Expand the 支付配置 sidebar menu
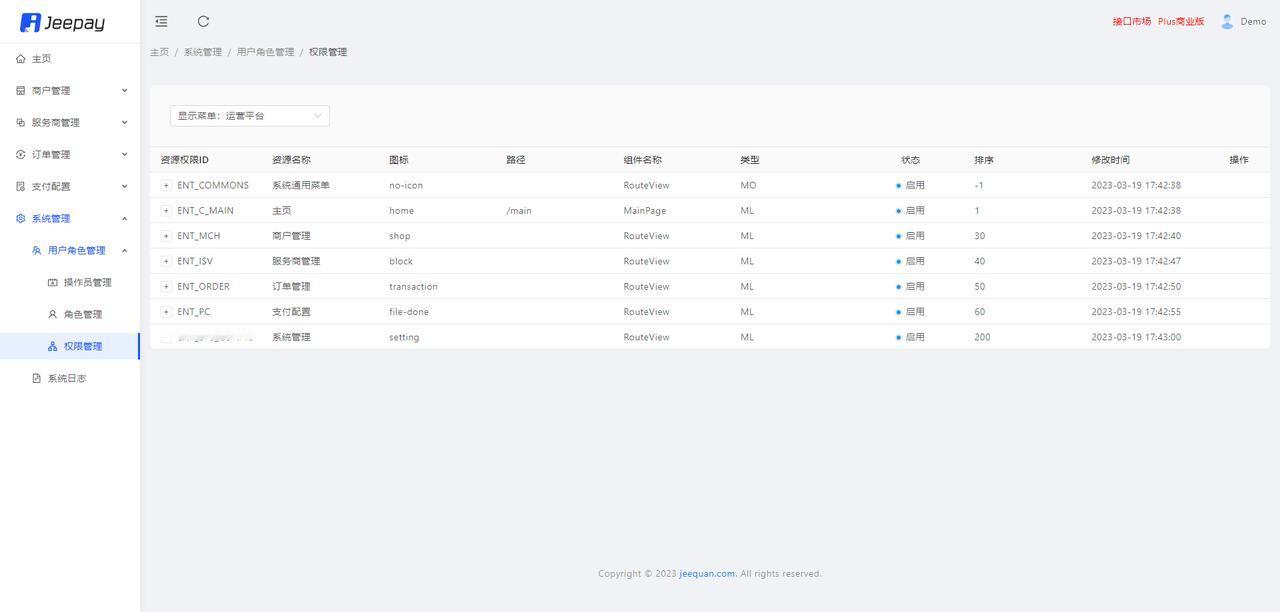 click(70, 187)
